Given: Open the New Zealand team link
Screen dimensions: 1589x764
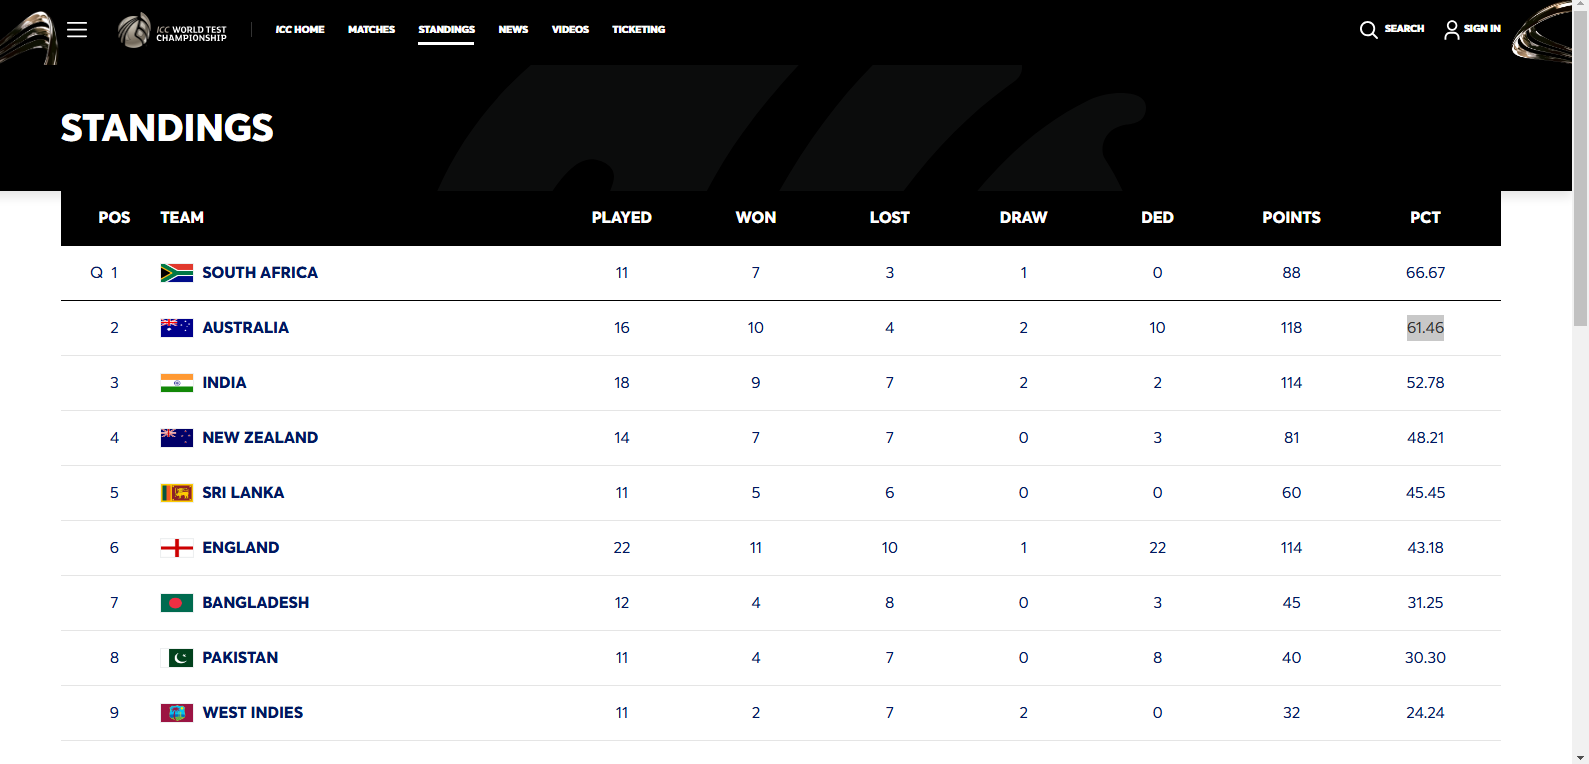Looking at the screenshot, I should [260, 438].
